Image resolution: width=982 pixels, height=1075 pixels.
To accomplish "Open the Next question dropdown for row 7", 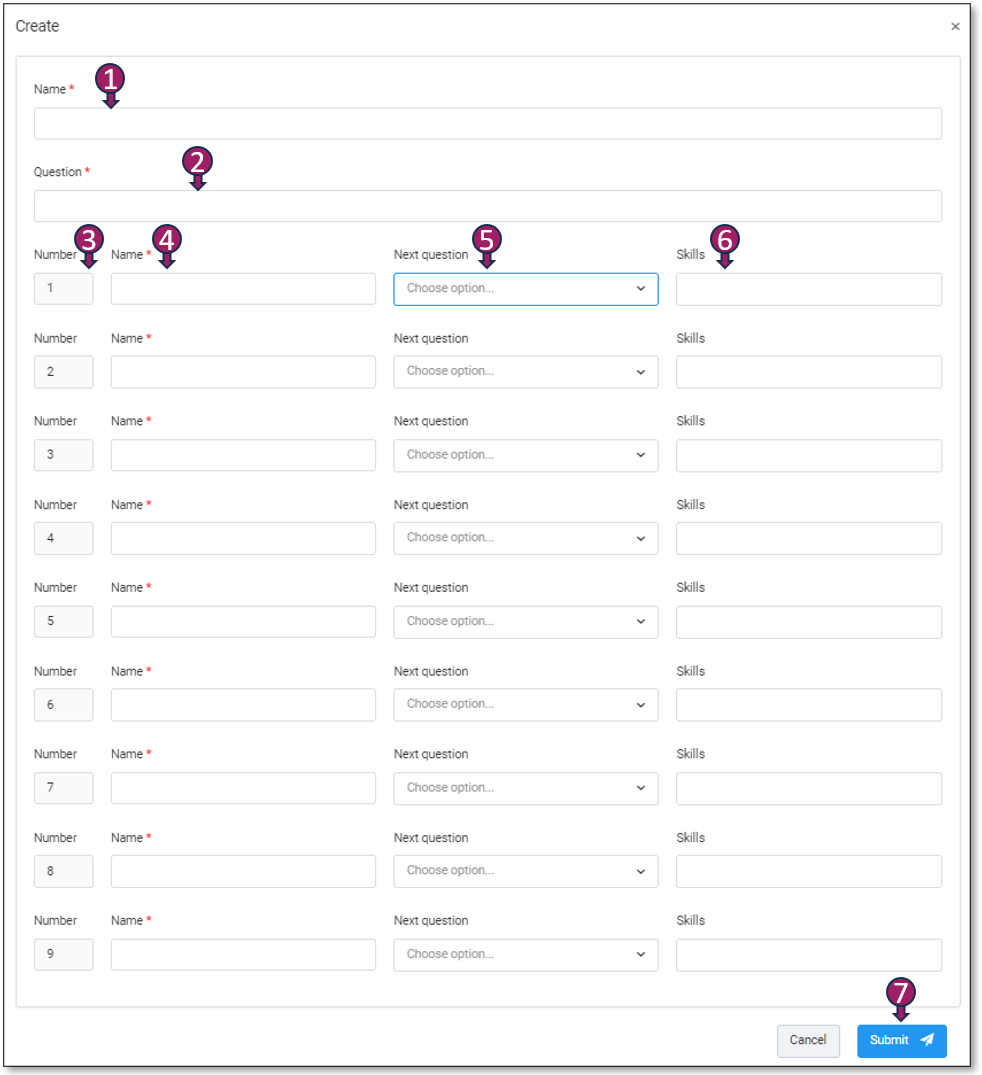I will [x=525, y=788].
